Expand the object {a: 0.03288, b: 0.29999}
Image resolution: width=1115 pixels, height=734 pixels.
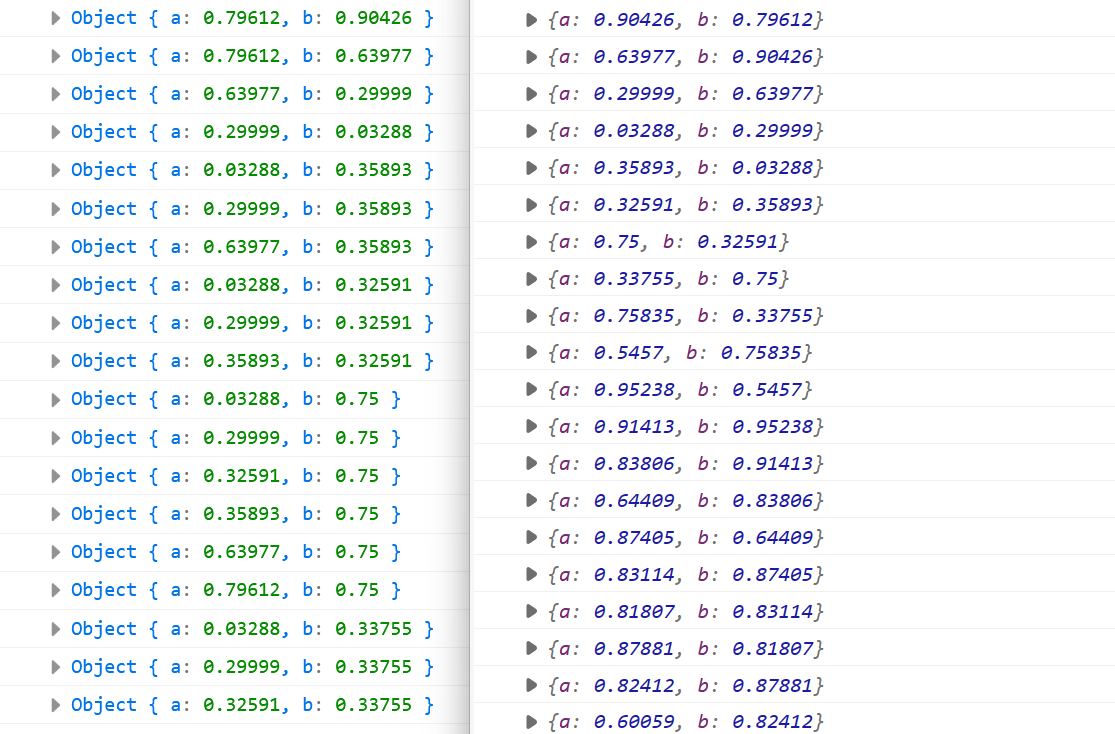click(532, 131)
